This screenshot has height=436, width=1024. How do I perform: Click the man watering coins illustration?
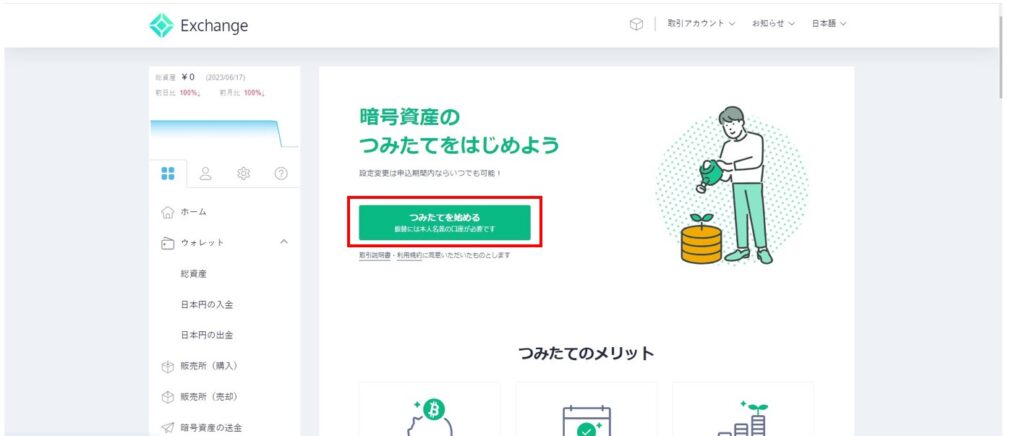pyautogui.click(x=732, y=185)
